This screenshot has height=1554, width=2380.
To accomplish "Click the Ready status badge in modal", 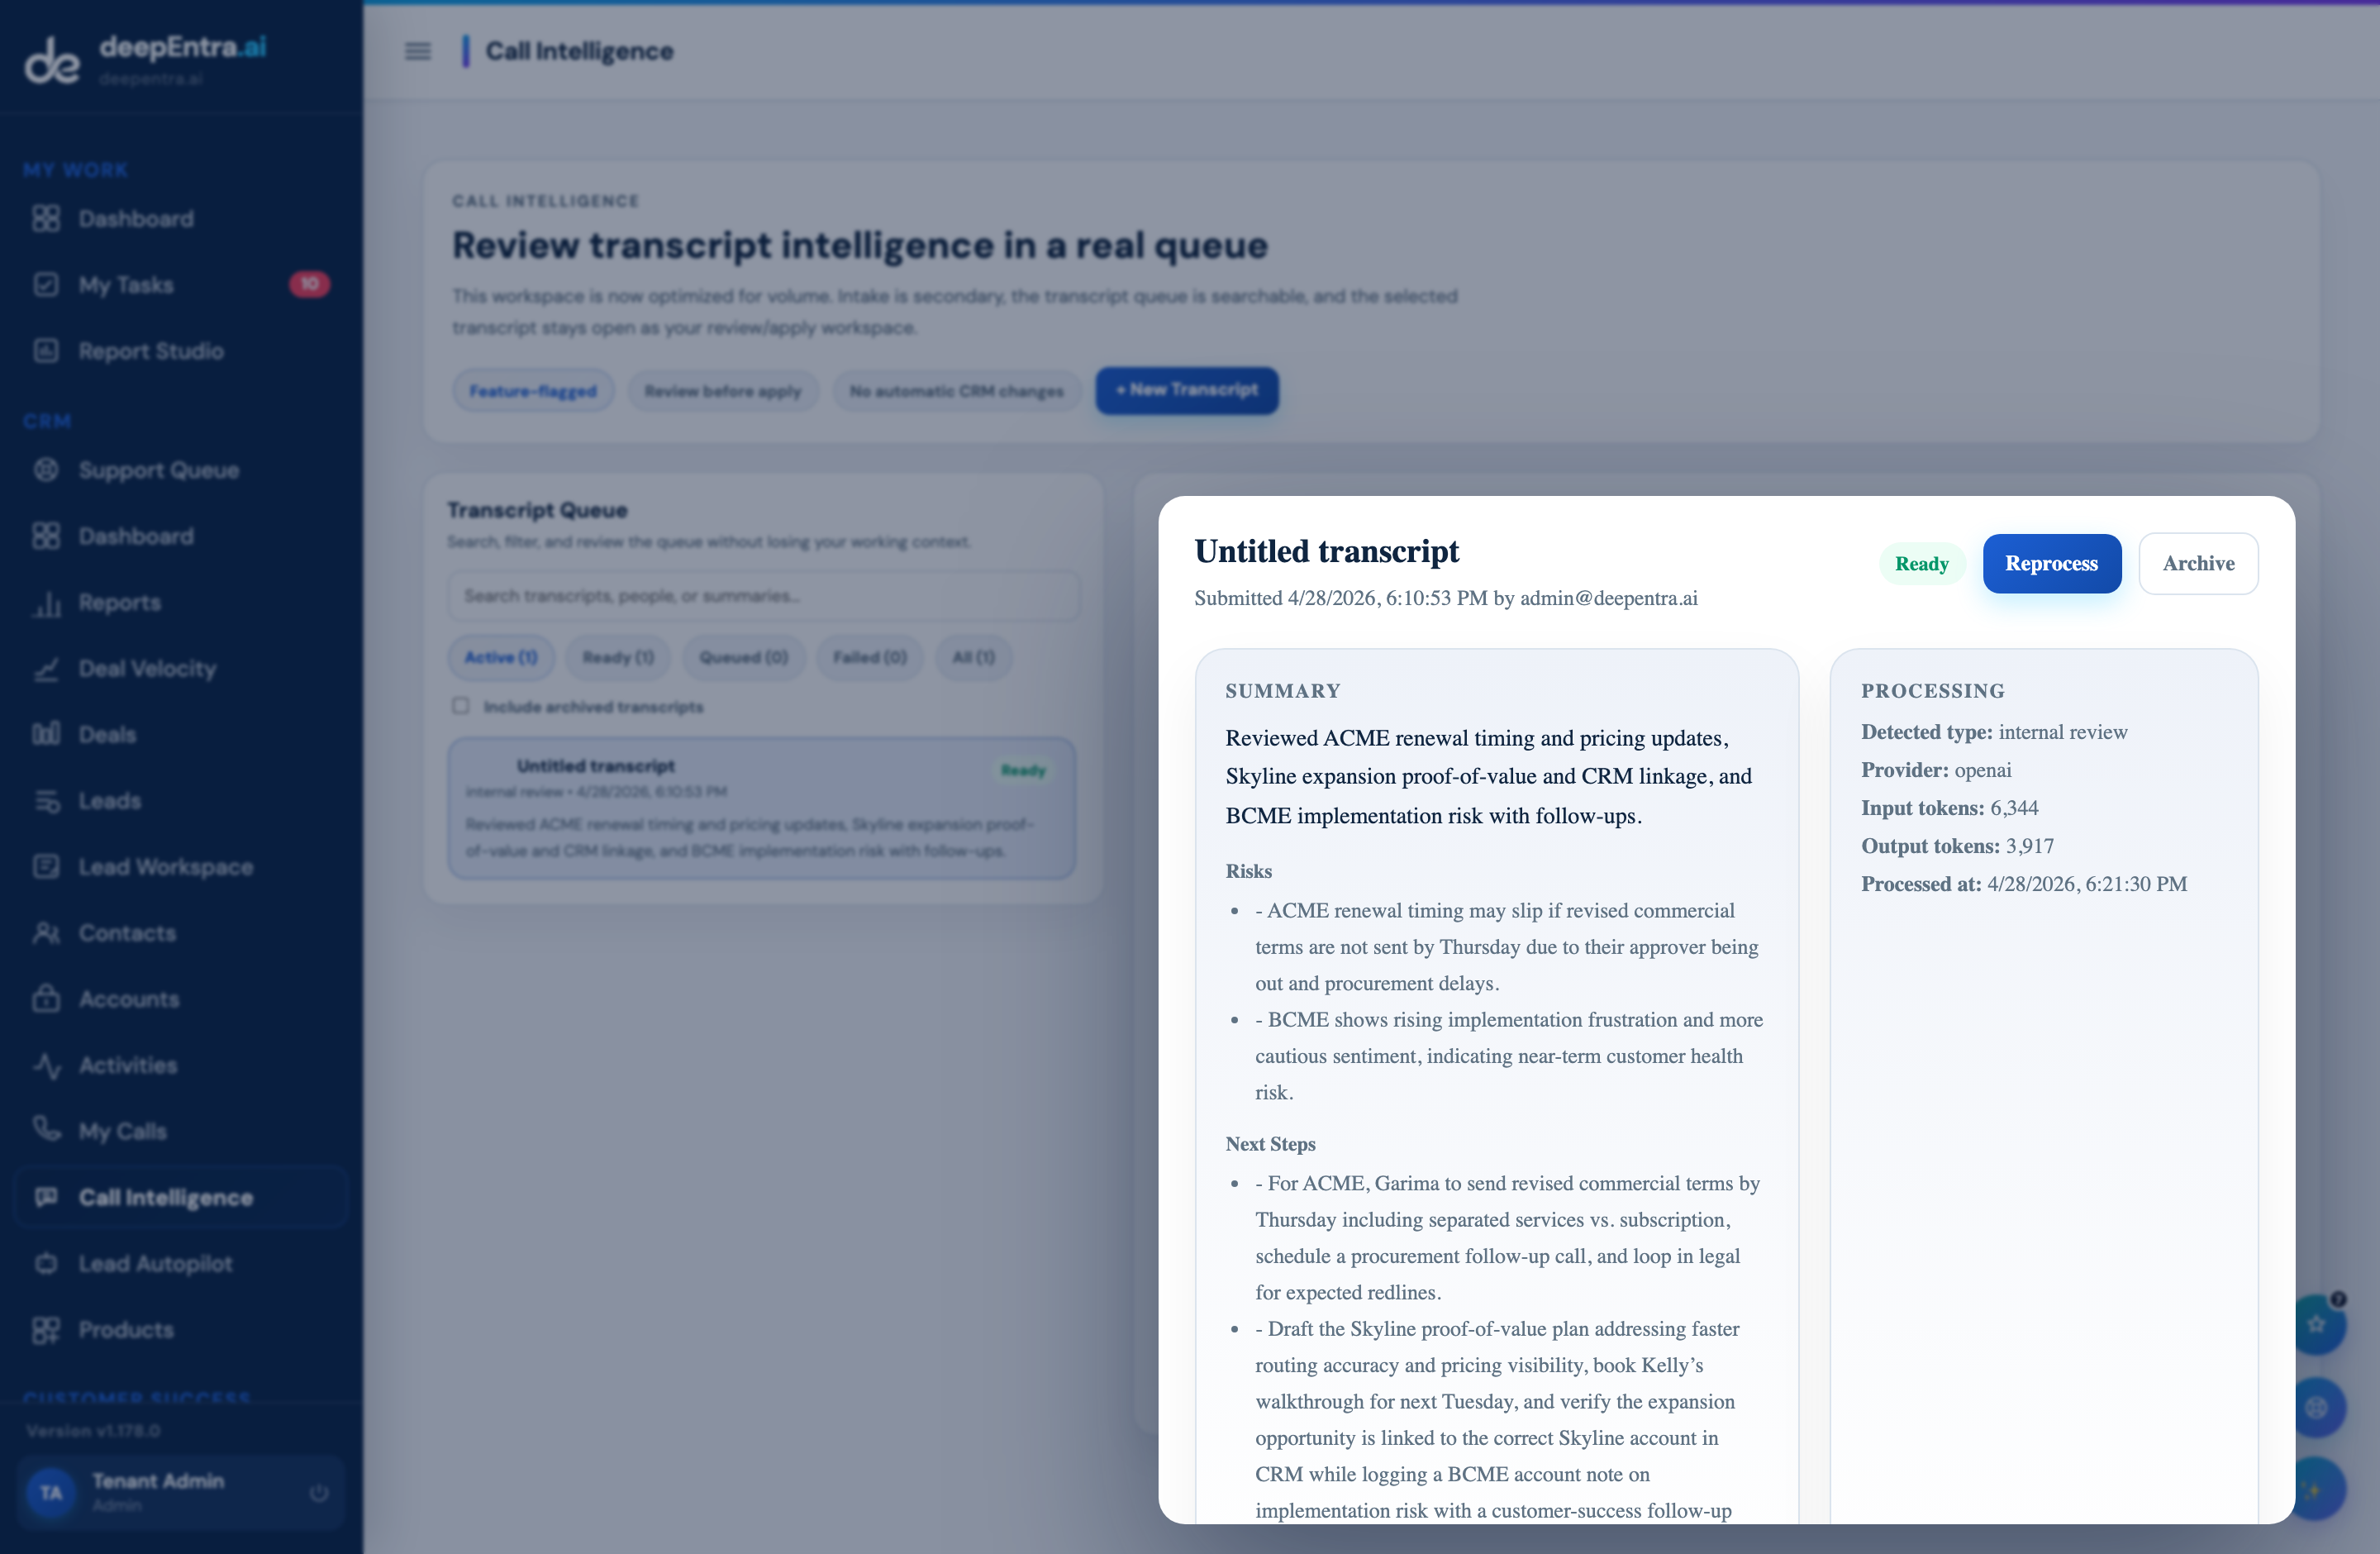I will tap(1921, 564).
